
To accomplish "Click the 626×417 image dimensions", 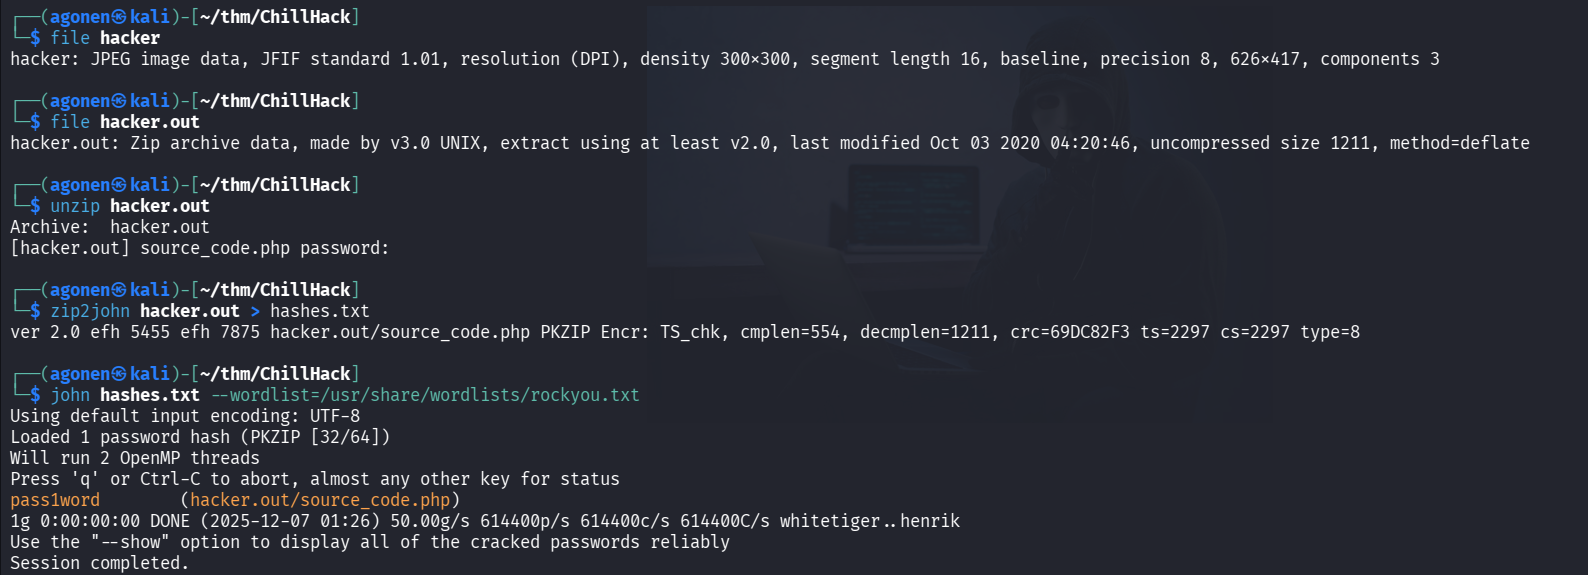I will (x=1264, y=59).
